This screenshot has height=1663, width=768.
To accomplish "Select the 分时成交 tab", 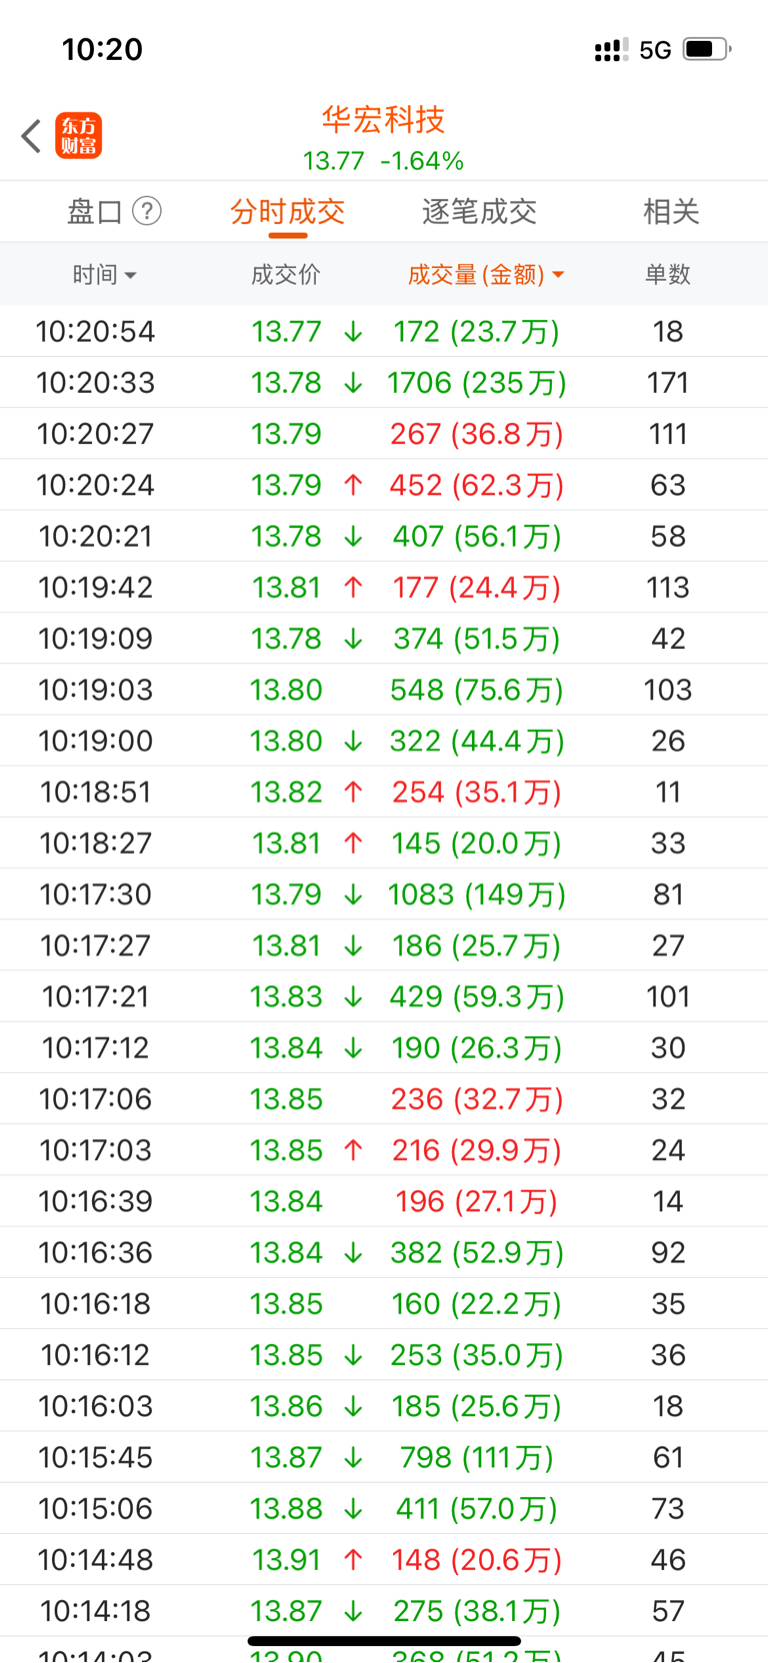I will pyautogui.click(x=288, y=211).
